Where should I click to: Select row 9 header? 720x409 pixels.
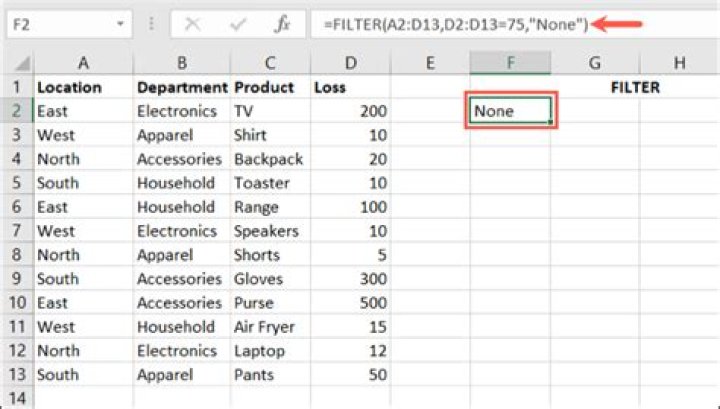[17, 279]
